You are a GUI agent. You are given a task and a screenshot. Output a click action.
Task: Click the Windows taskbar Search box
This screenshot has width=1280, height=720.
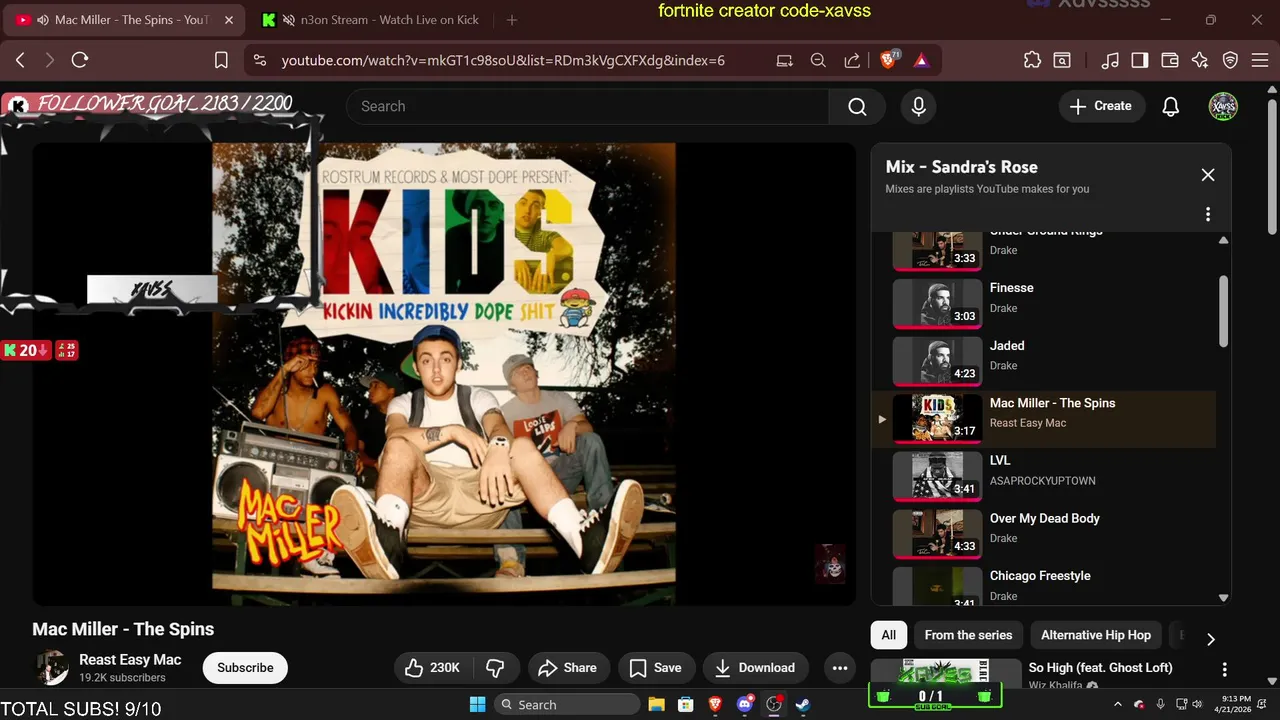pos(567,704)
